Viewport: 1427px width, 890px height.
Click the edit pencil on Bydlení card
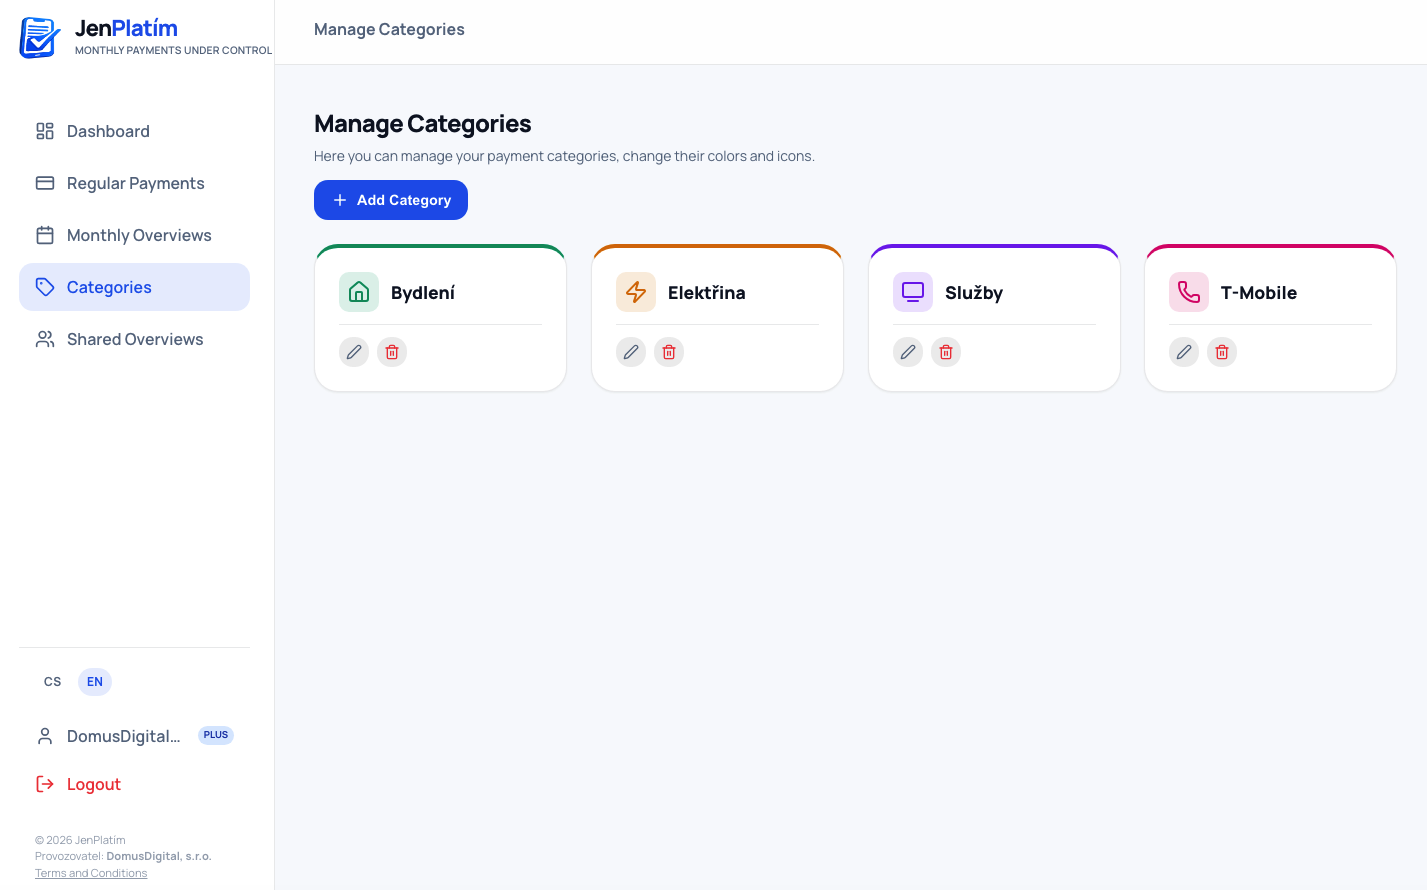(354, 352)
